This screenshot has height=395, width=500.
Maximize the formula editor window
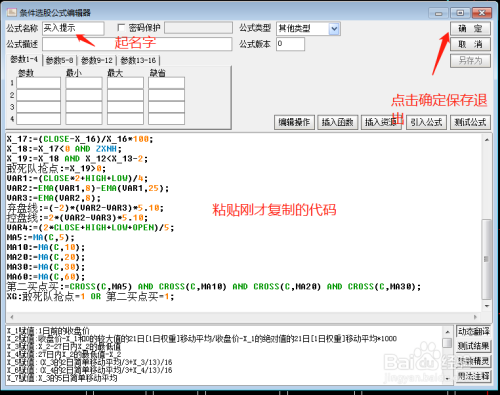tap(460, 13)
